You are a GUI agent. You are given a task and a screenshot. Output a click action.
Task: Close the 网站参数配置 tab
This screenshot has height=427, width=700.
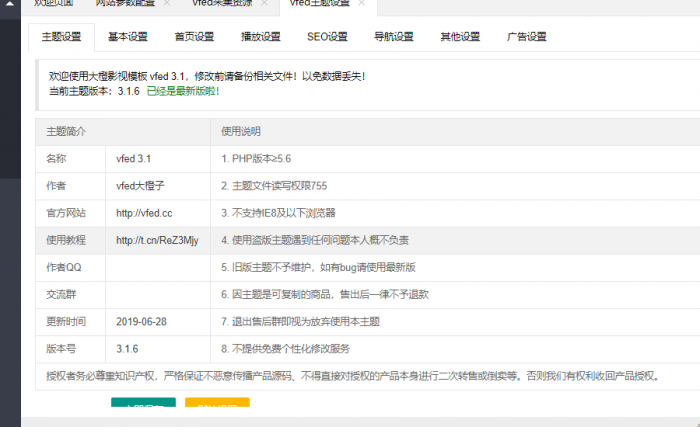pyautogui.click(x=167, y=4)
